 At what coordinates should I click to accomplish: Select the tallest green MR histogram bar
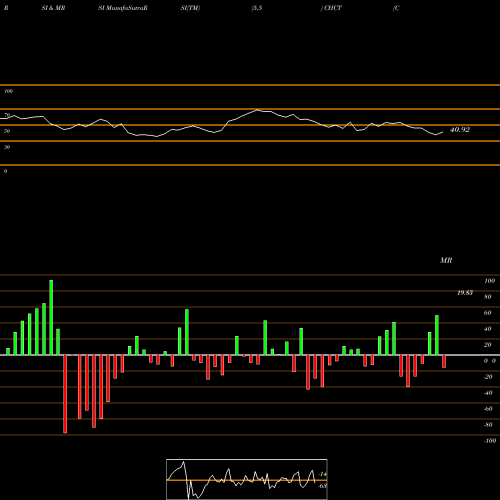pyautogui.click(x=51, y=317)
